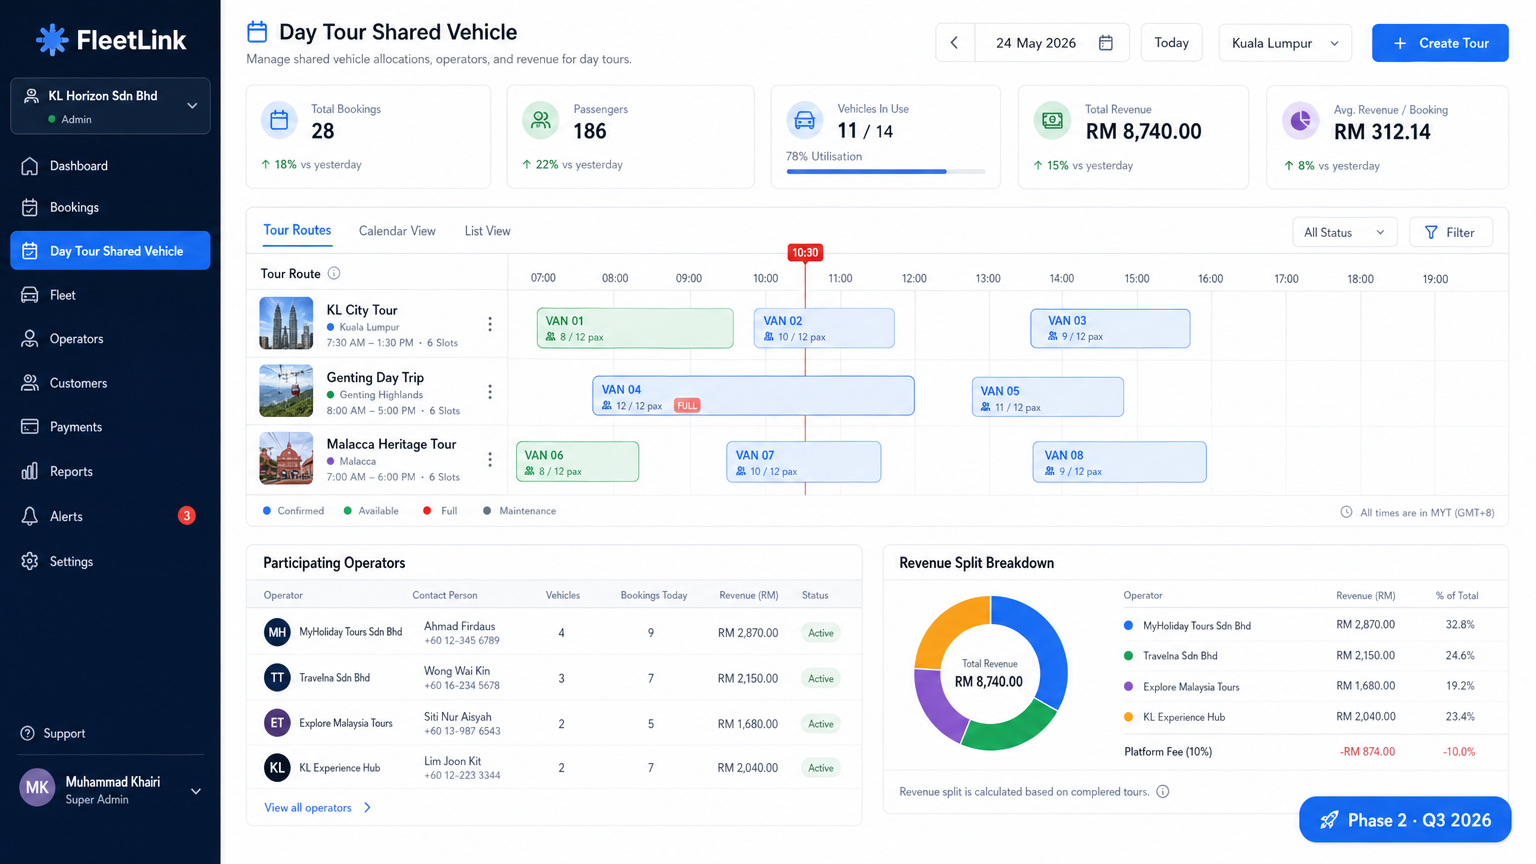Click the Create Tour button
1536x864 pixels.
(x=1440, y=43)
